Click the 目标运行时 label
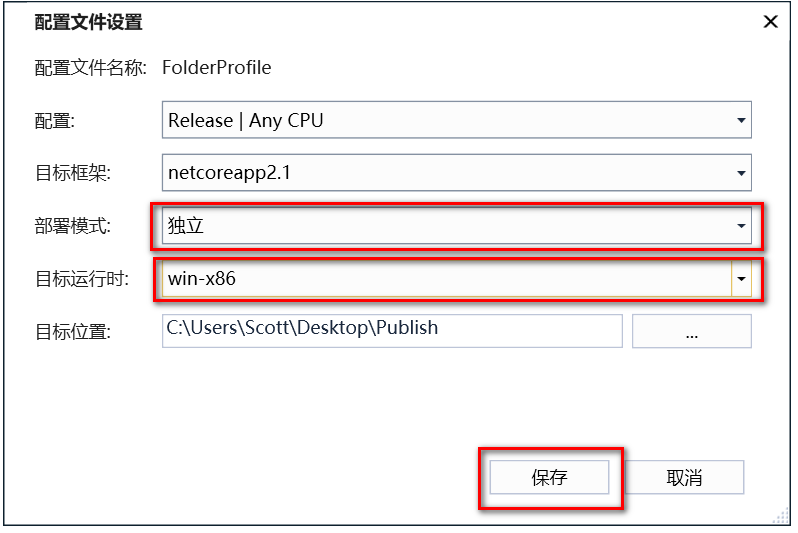The width and height of the screenshot is (798, 533). [82, 278]
